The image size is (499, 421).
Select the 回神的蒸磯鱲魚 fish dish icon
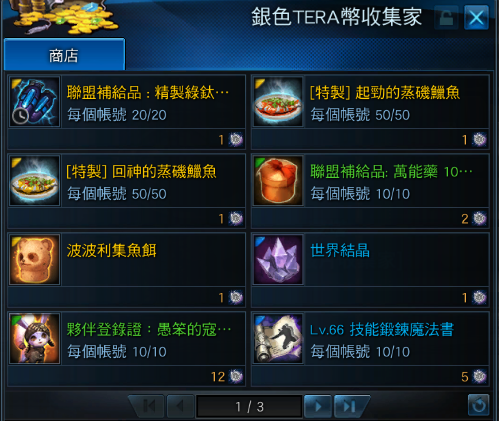pos(35,181)
